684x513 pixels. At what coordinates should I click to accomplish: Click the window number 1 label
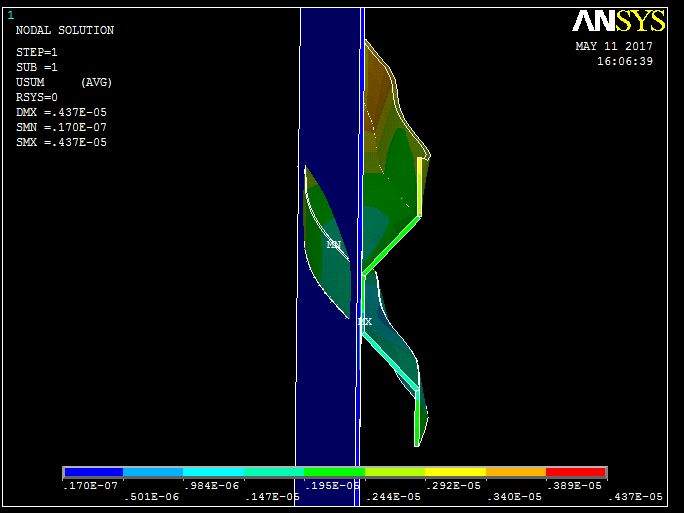pyautogui.click(x=10, y=15)
